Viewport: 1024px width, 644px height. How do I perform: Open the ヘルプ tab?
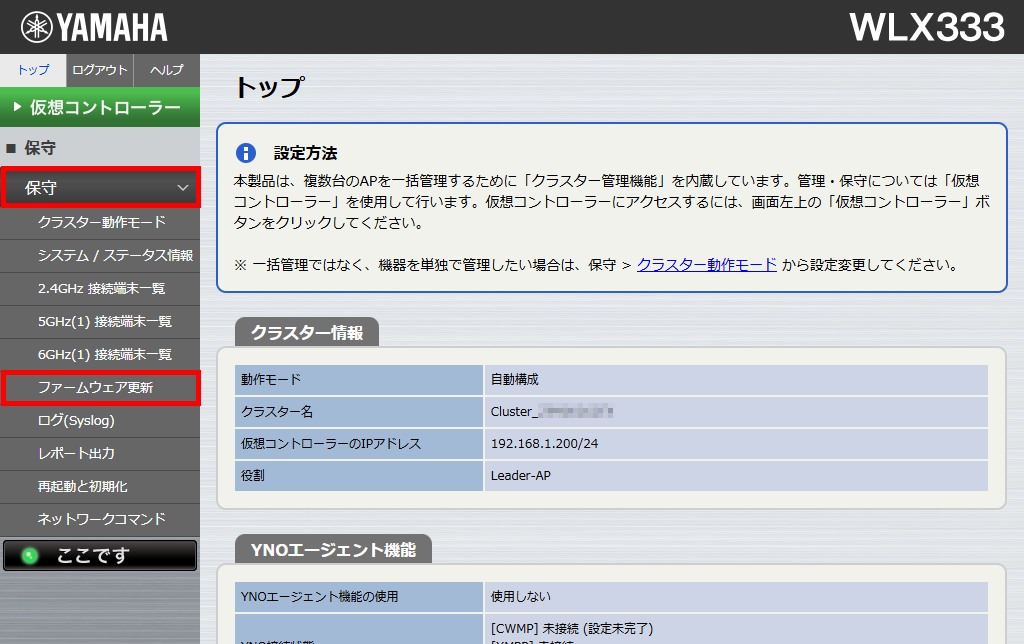point(167,70)
